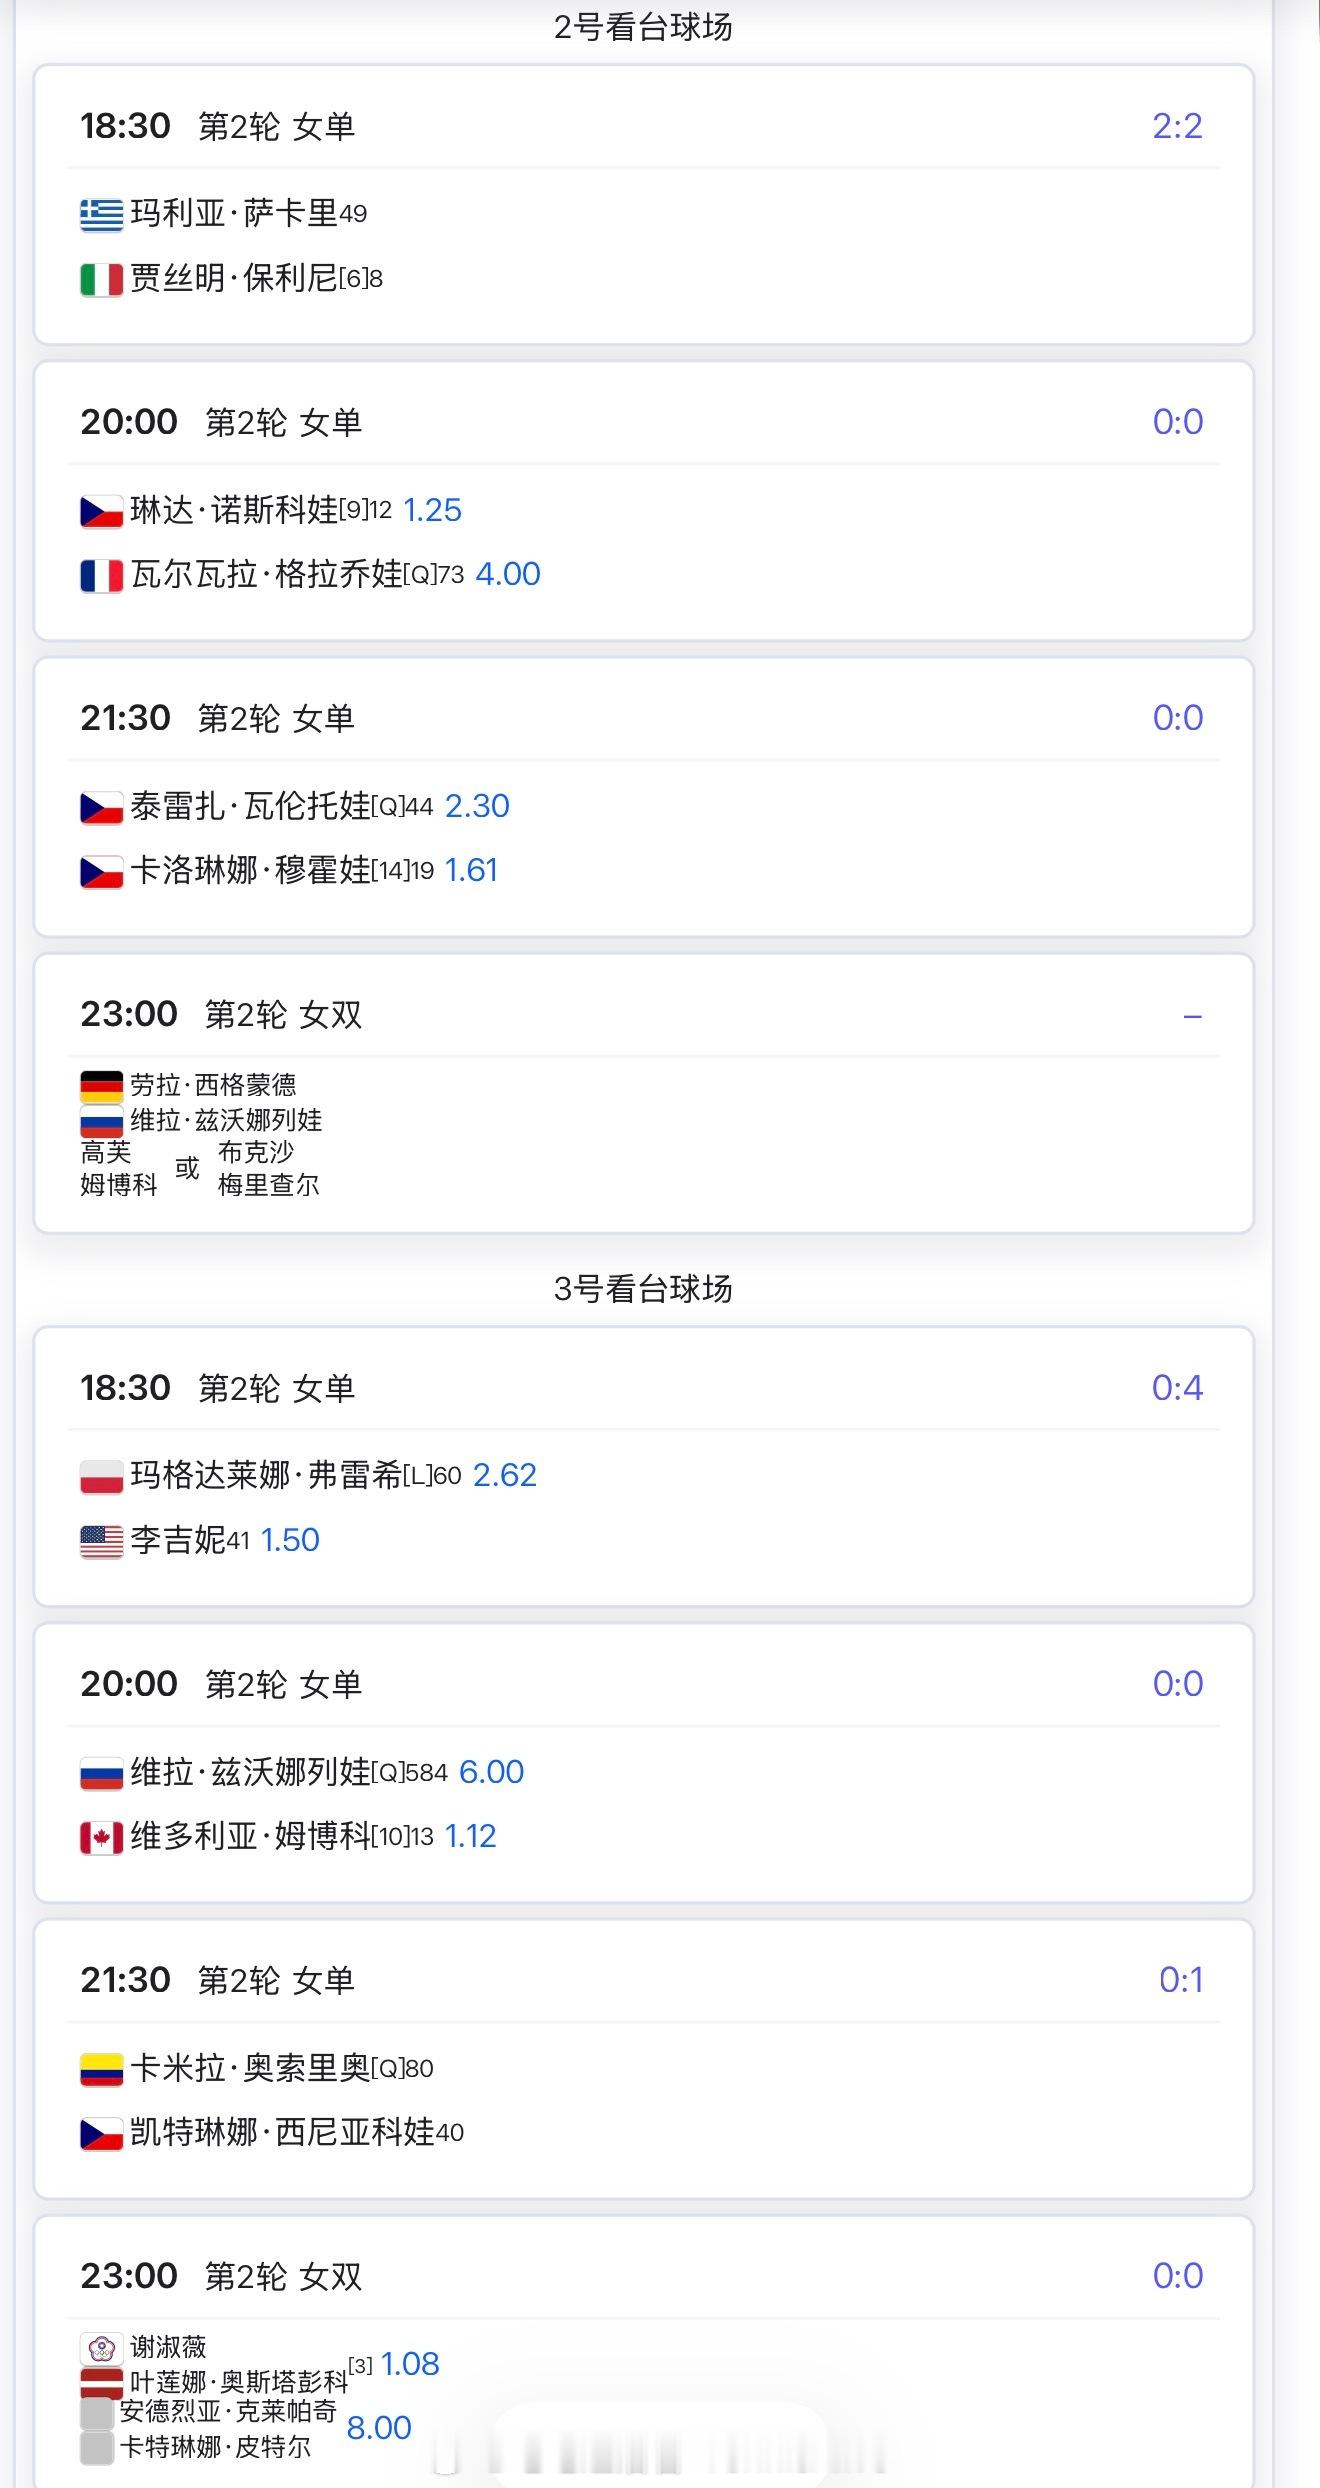This screenshot has width=1320, height=2488.
Task: Select odds 2.30 for 泰雷扎·瓦伦托娃
Action: coord(477,806)
